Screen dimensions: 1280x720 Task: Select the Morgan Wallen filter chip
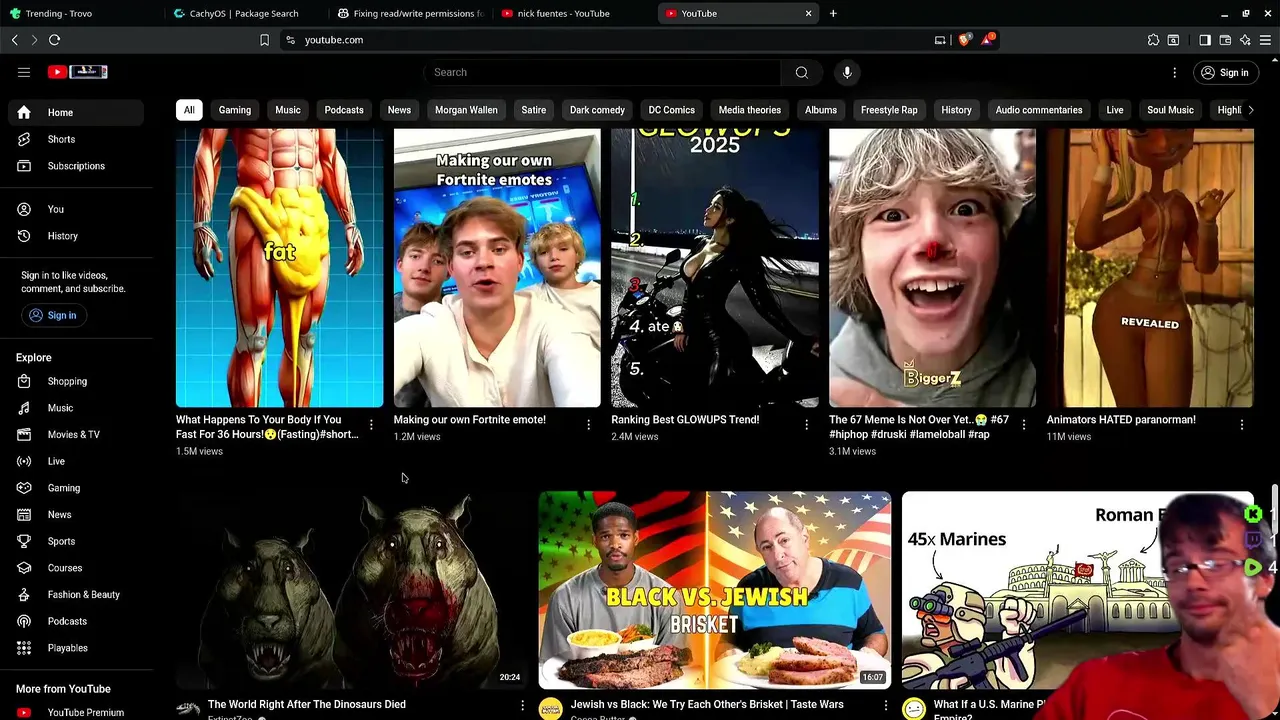point(466,110)
